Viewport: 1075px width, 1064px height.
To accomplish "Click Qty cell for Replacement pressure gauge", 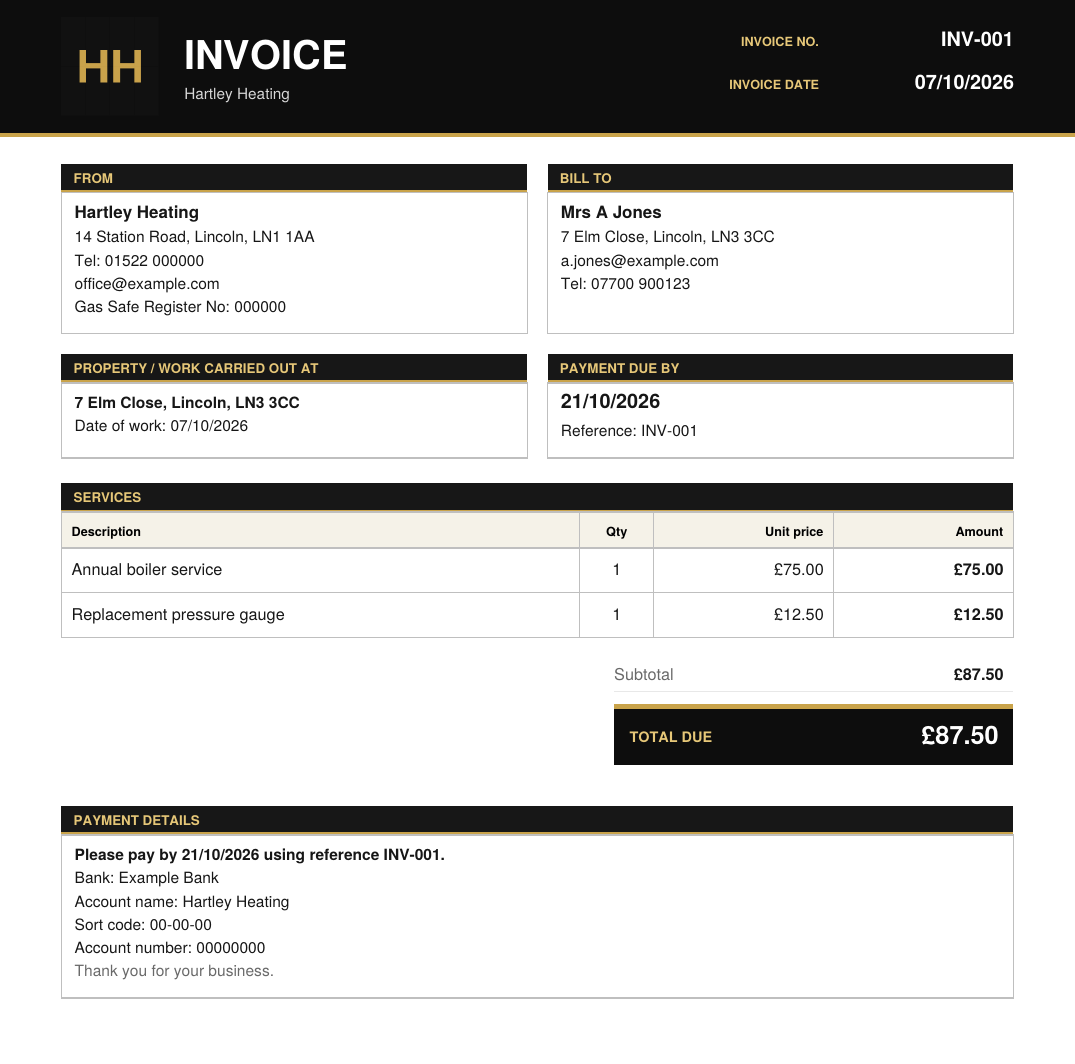I will click(x=616, y=615).
